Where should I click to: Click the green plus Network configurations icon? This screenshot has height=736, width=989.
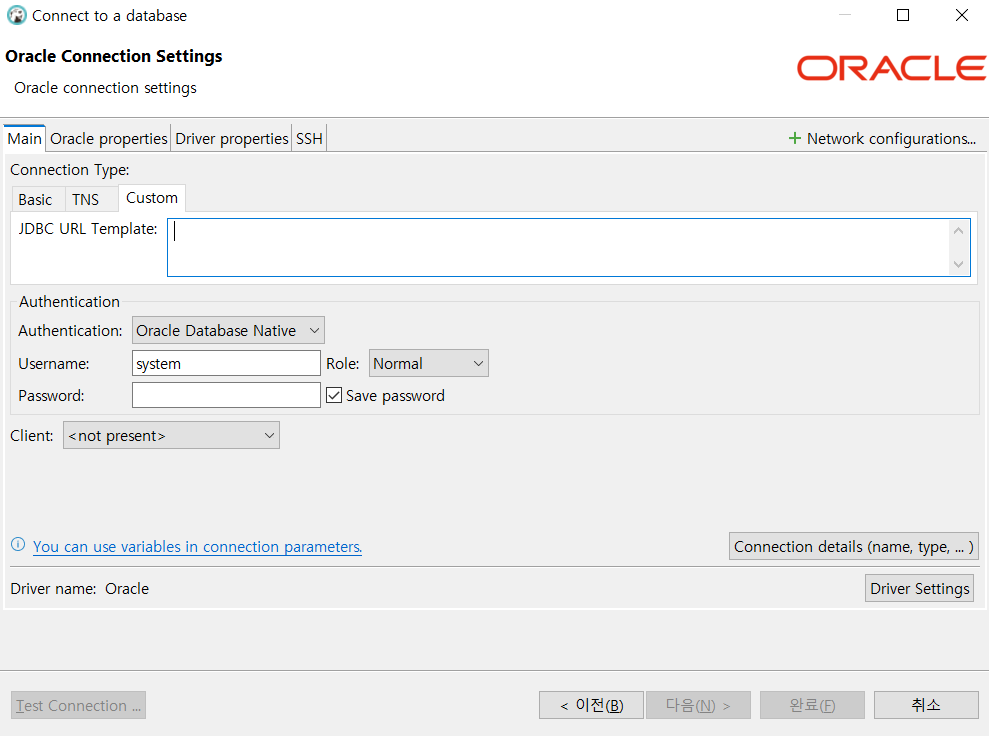[x=795, y=138]
